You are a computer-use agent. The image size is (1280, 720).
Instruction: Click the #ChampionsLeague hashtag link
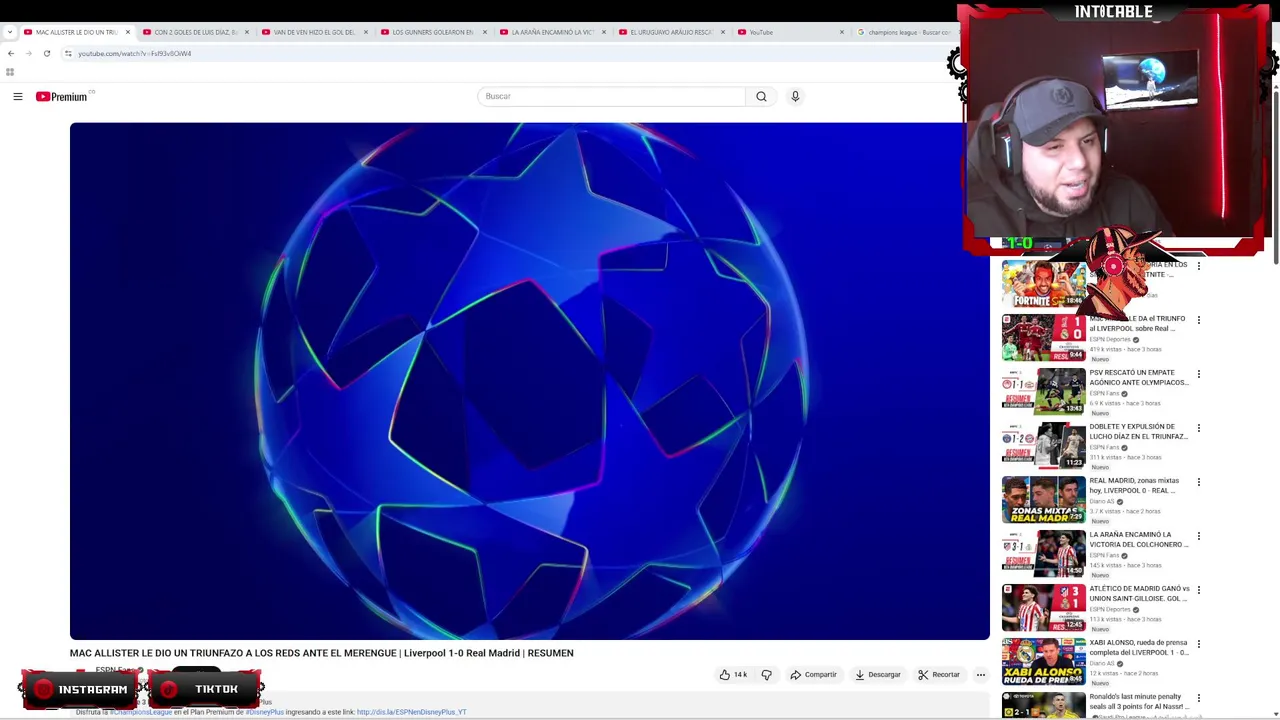142,712
